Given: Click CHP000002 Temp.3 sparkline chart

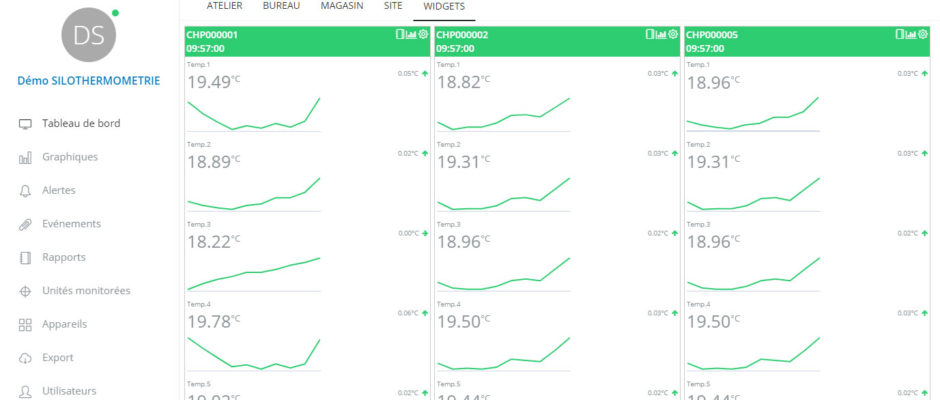Looking at the screenshot, I should pyautogui.click(x=503, y=274).
